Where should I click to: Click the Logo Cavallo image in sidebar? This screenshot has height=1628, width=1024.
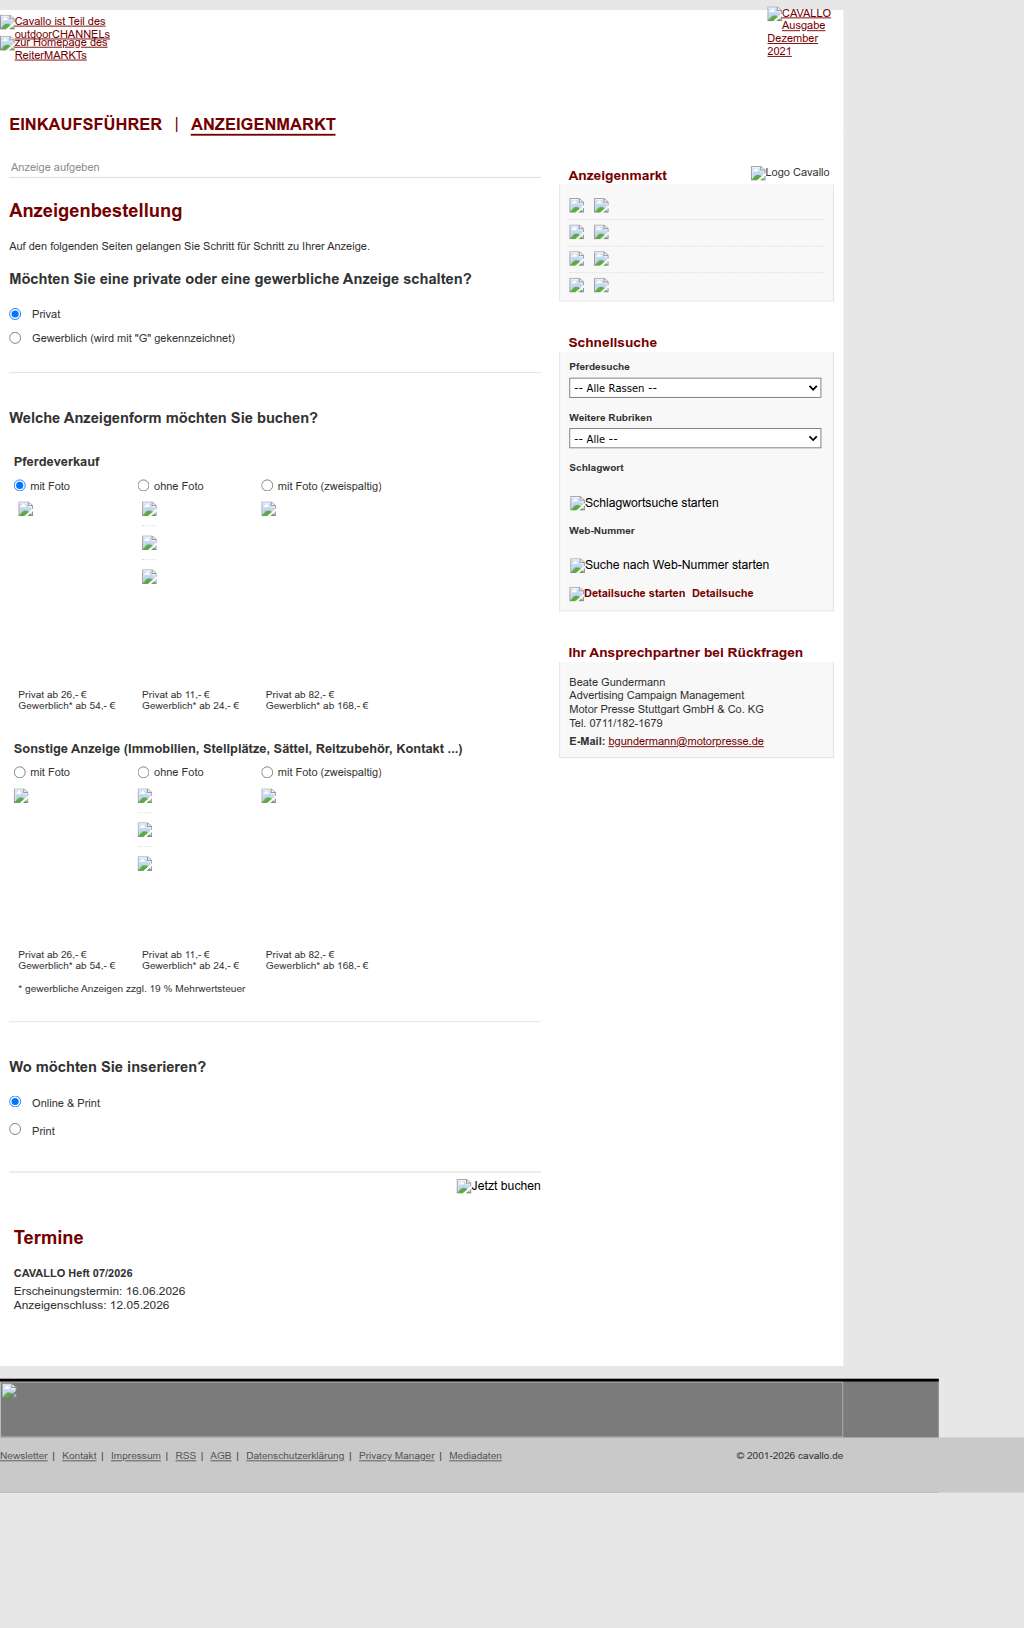(x=790, y=173)
